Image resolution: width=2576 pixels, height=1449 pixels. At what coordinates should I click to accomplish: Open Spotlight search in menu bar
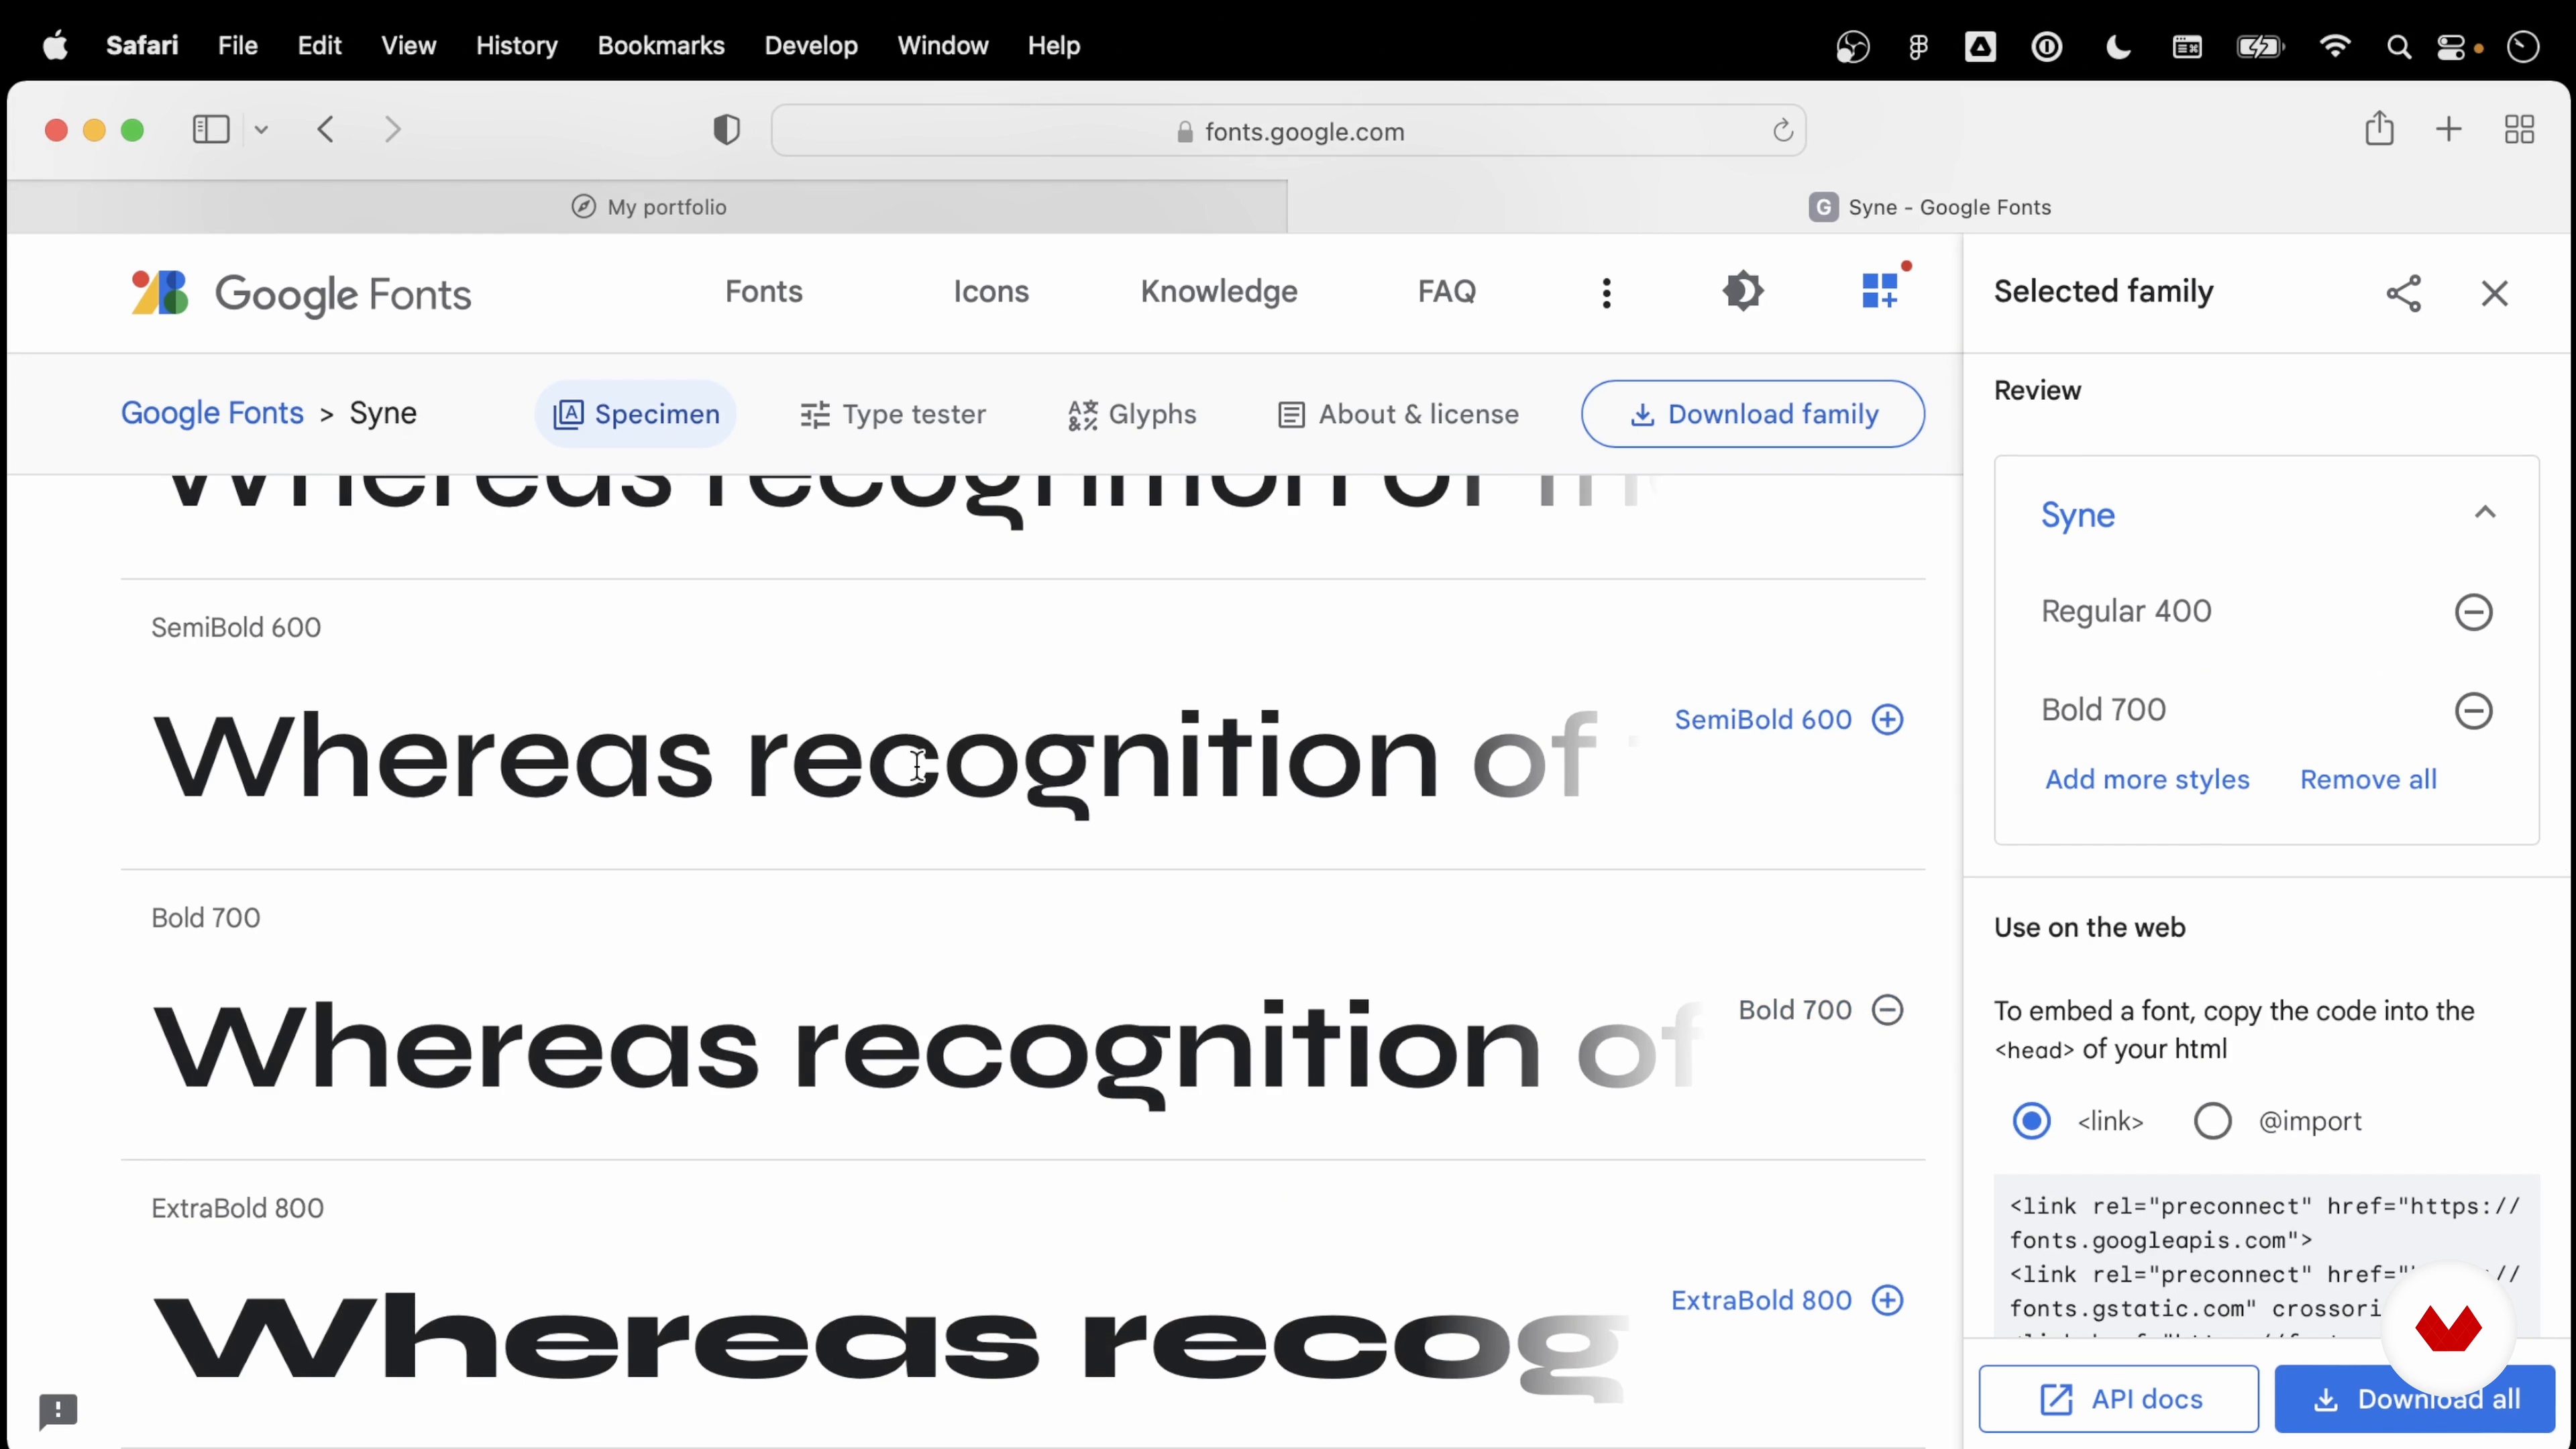coord(2398,46)
